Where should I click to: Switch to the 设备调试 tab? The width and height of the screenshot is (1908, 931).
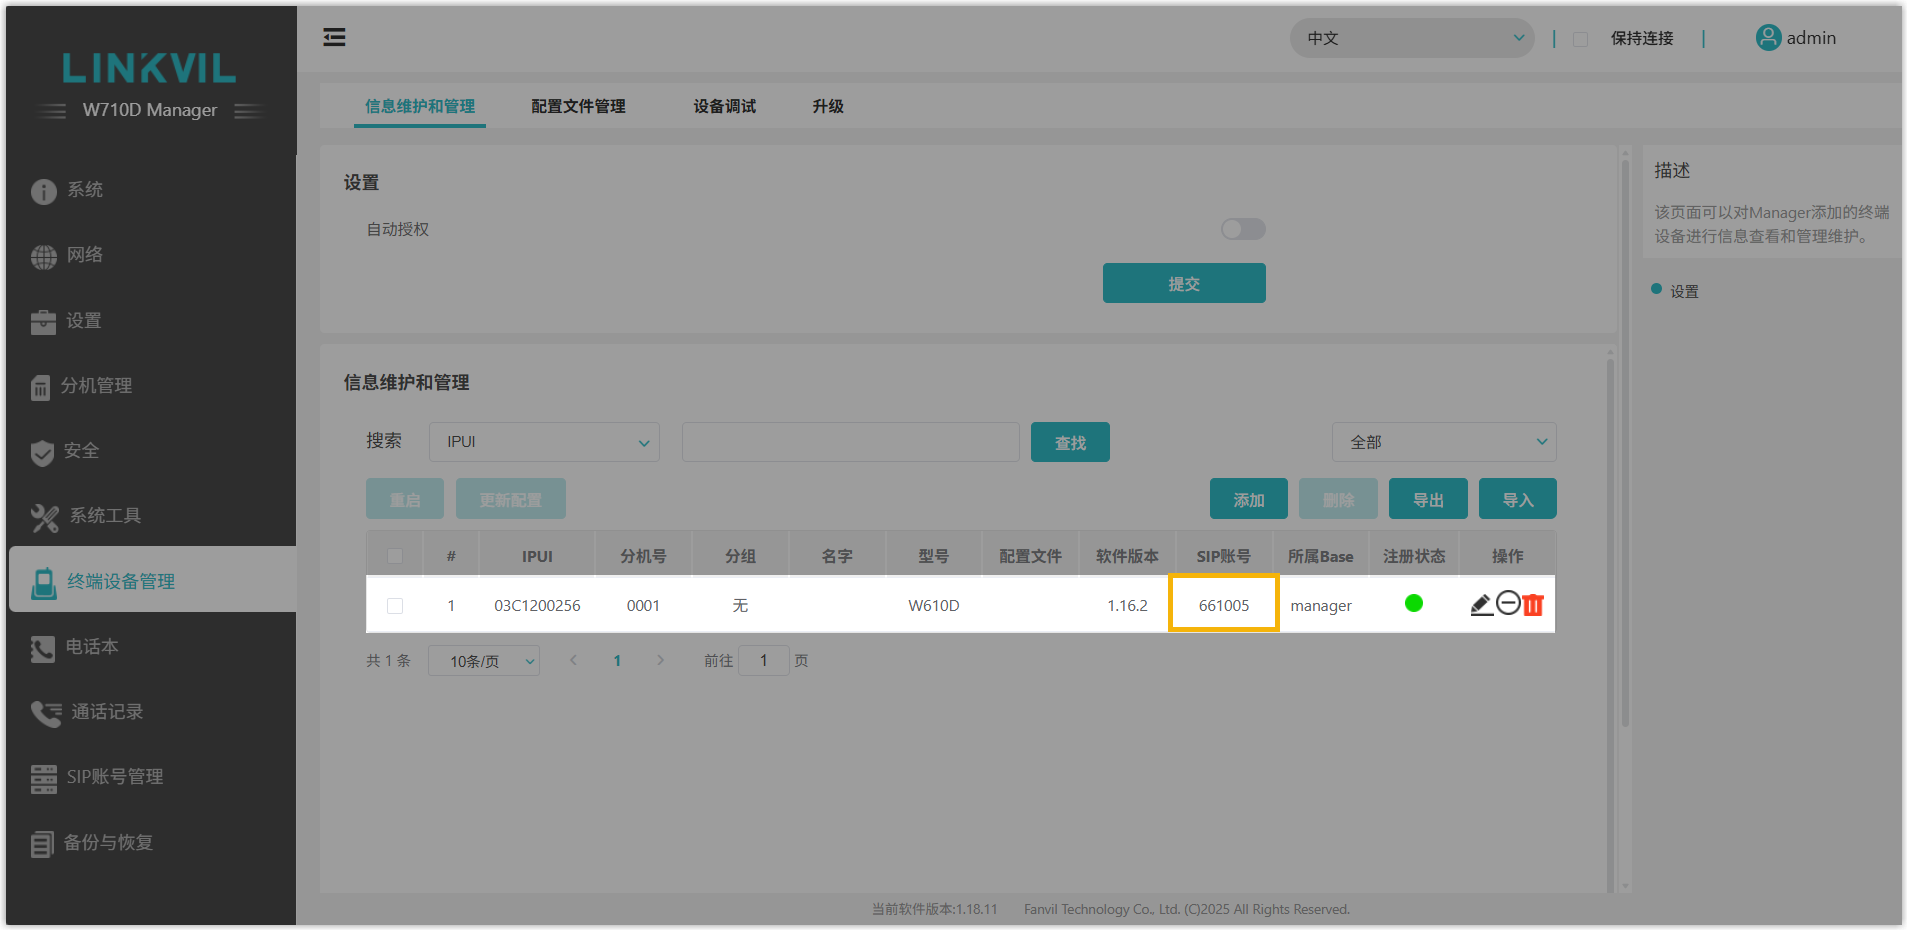pyautogui.click(x=724, y=106)
